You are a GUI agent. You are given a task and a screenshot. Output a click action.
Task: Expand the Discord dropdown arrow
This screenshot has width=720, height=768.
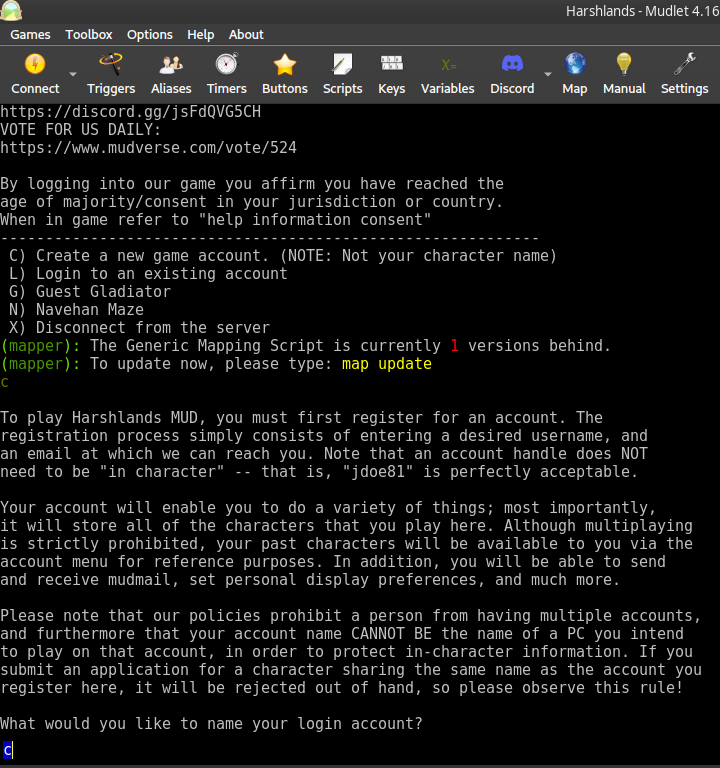pos(547,74)
